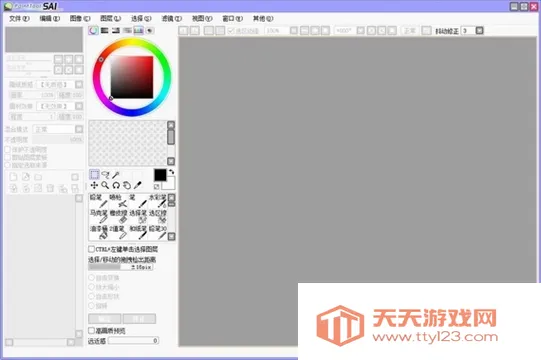
Task: Toggle the RGB slider panel
Action: click(104, 30)
